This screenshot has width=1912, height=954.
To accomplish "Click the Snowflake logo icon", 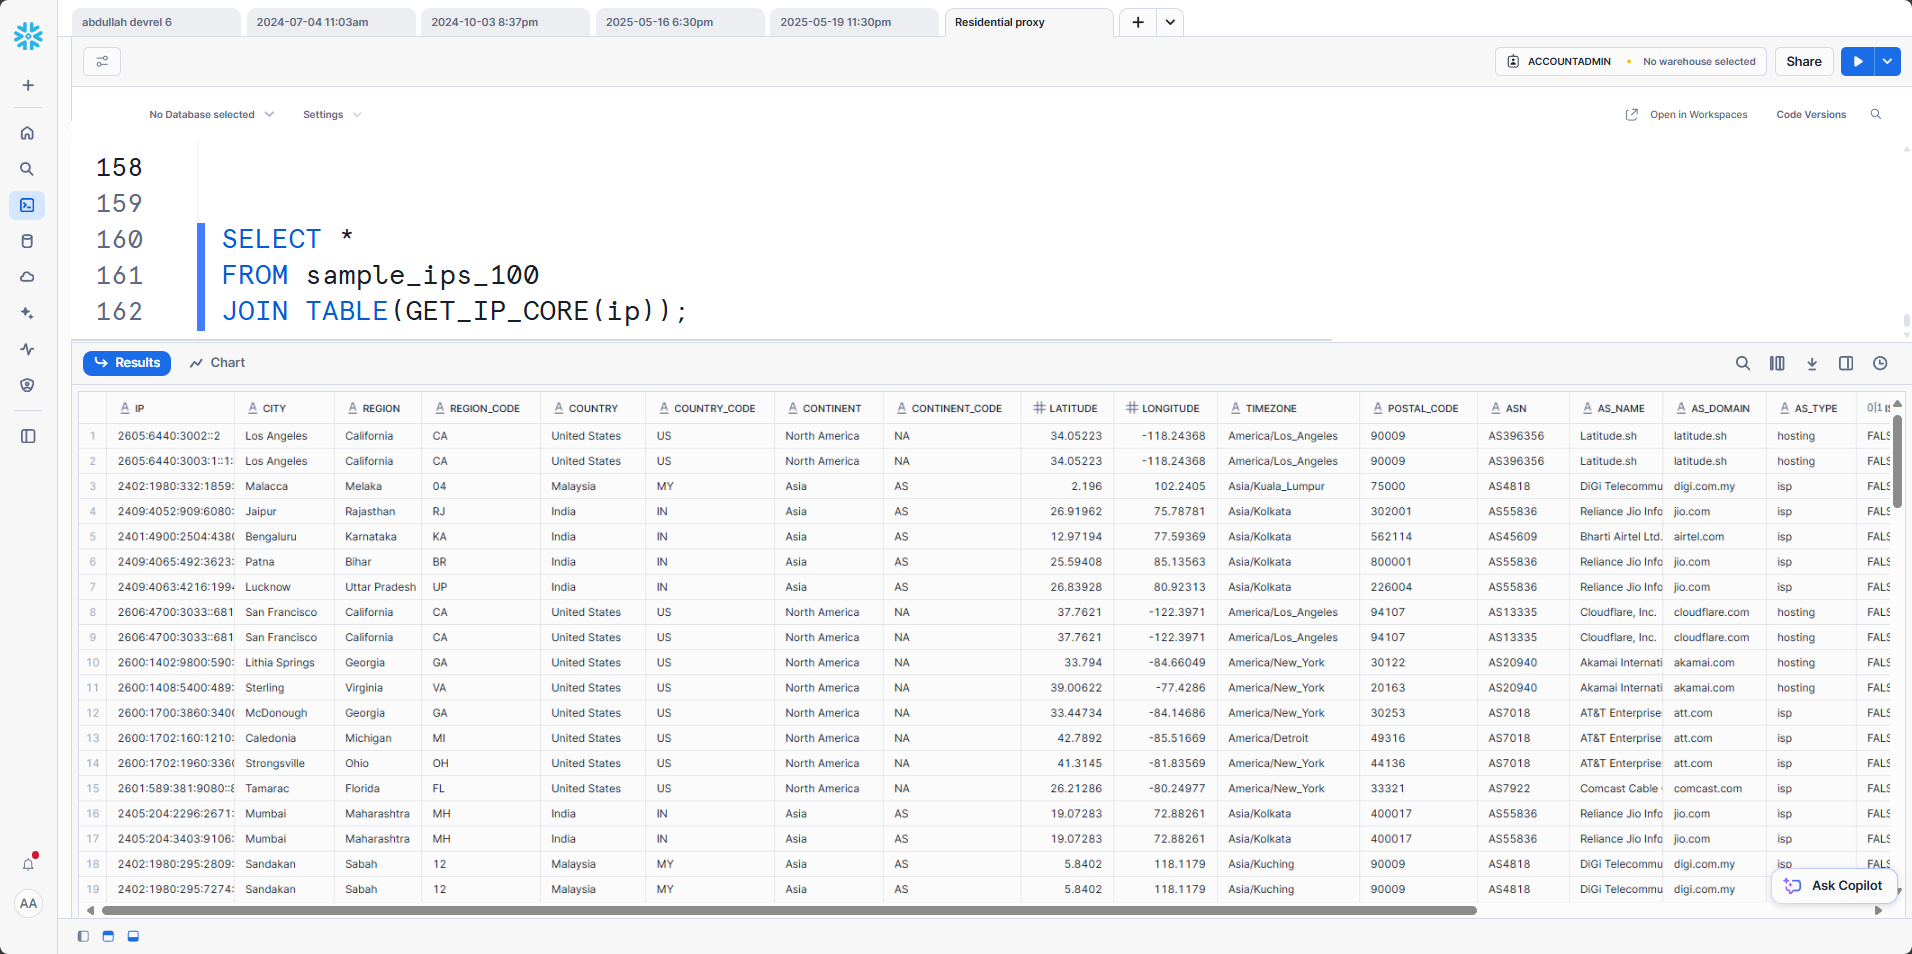I will (28, 36).
